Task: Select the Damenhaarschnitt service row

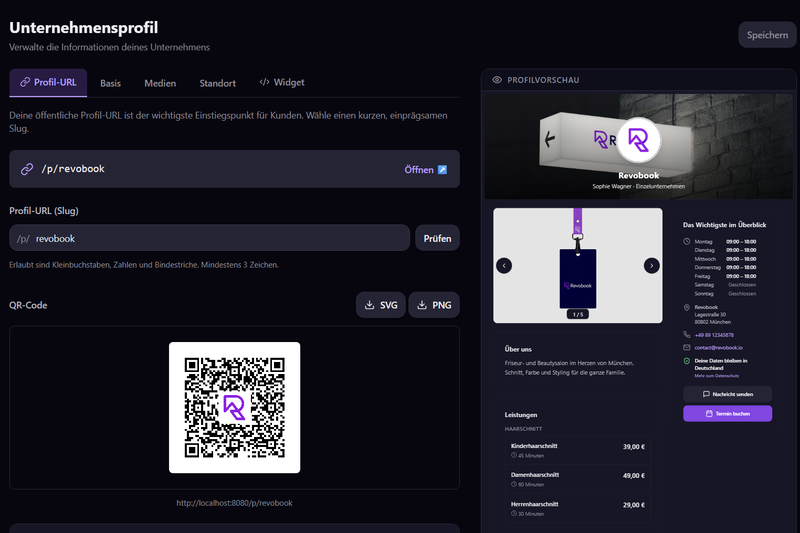Action: (578, 479)
